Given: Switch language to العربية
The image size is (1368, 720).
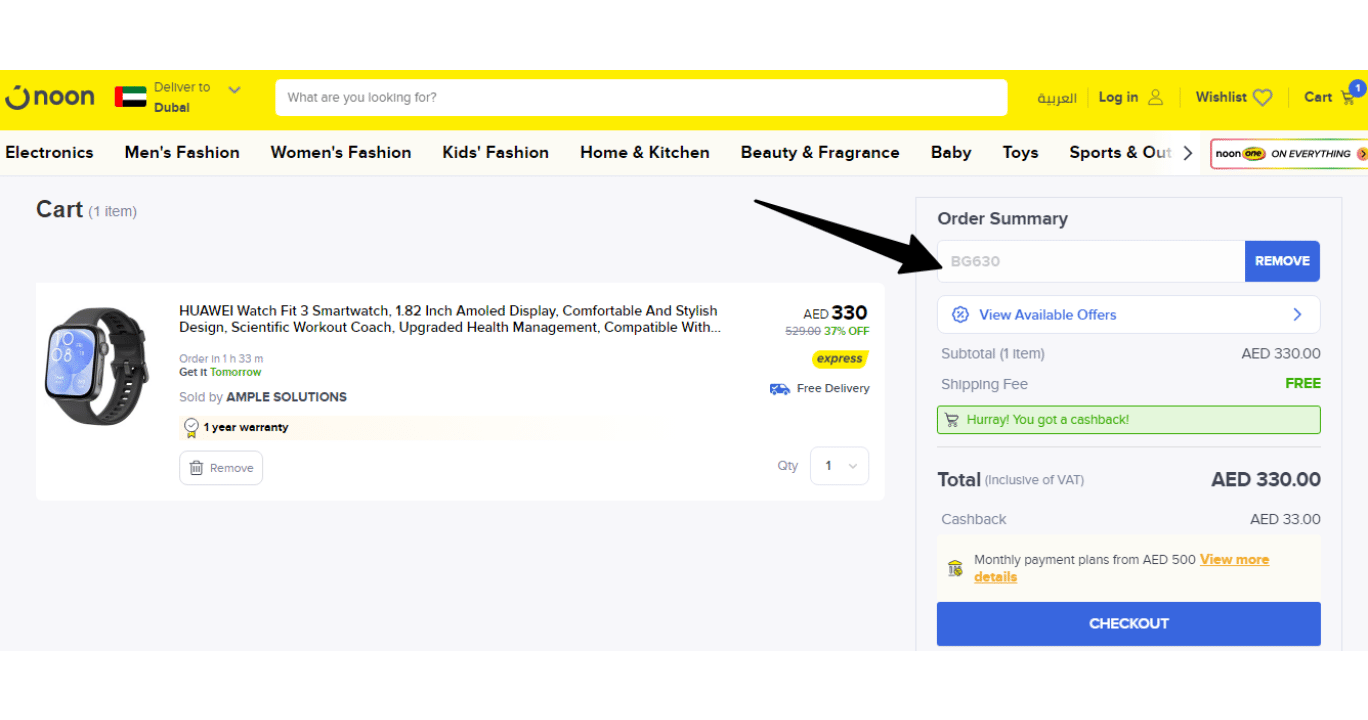Looking at the screenshot, I should tap(1057, 98).
